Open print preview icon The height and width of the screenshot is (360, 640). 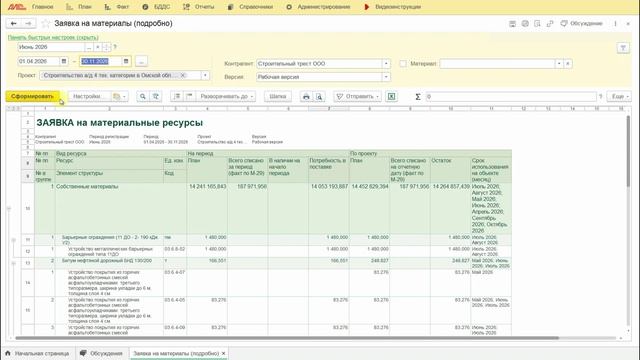click(319, 97)
